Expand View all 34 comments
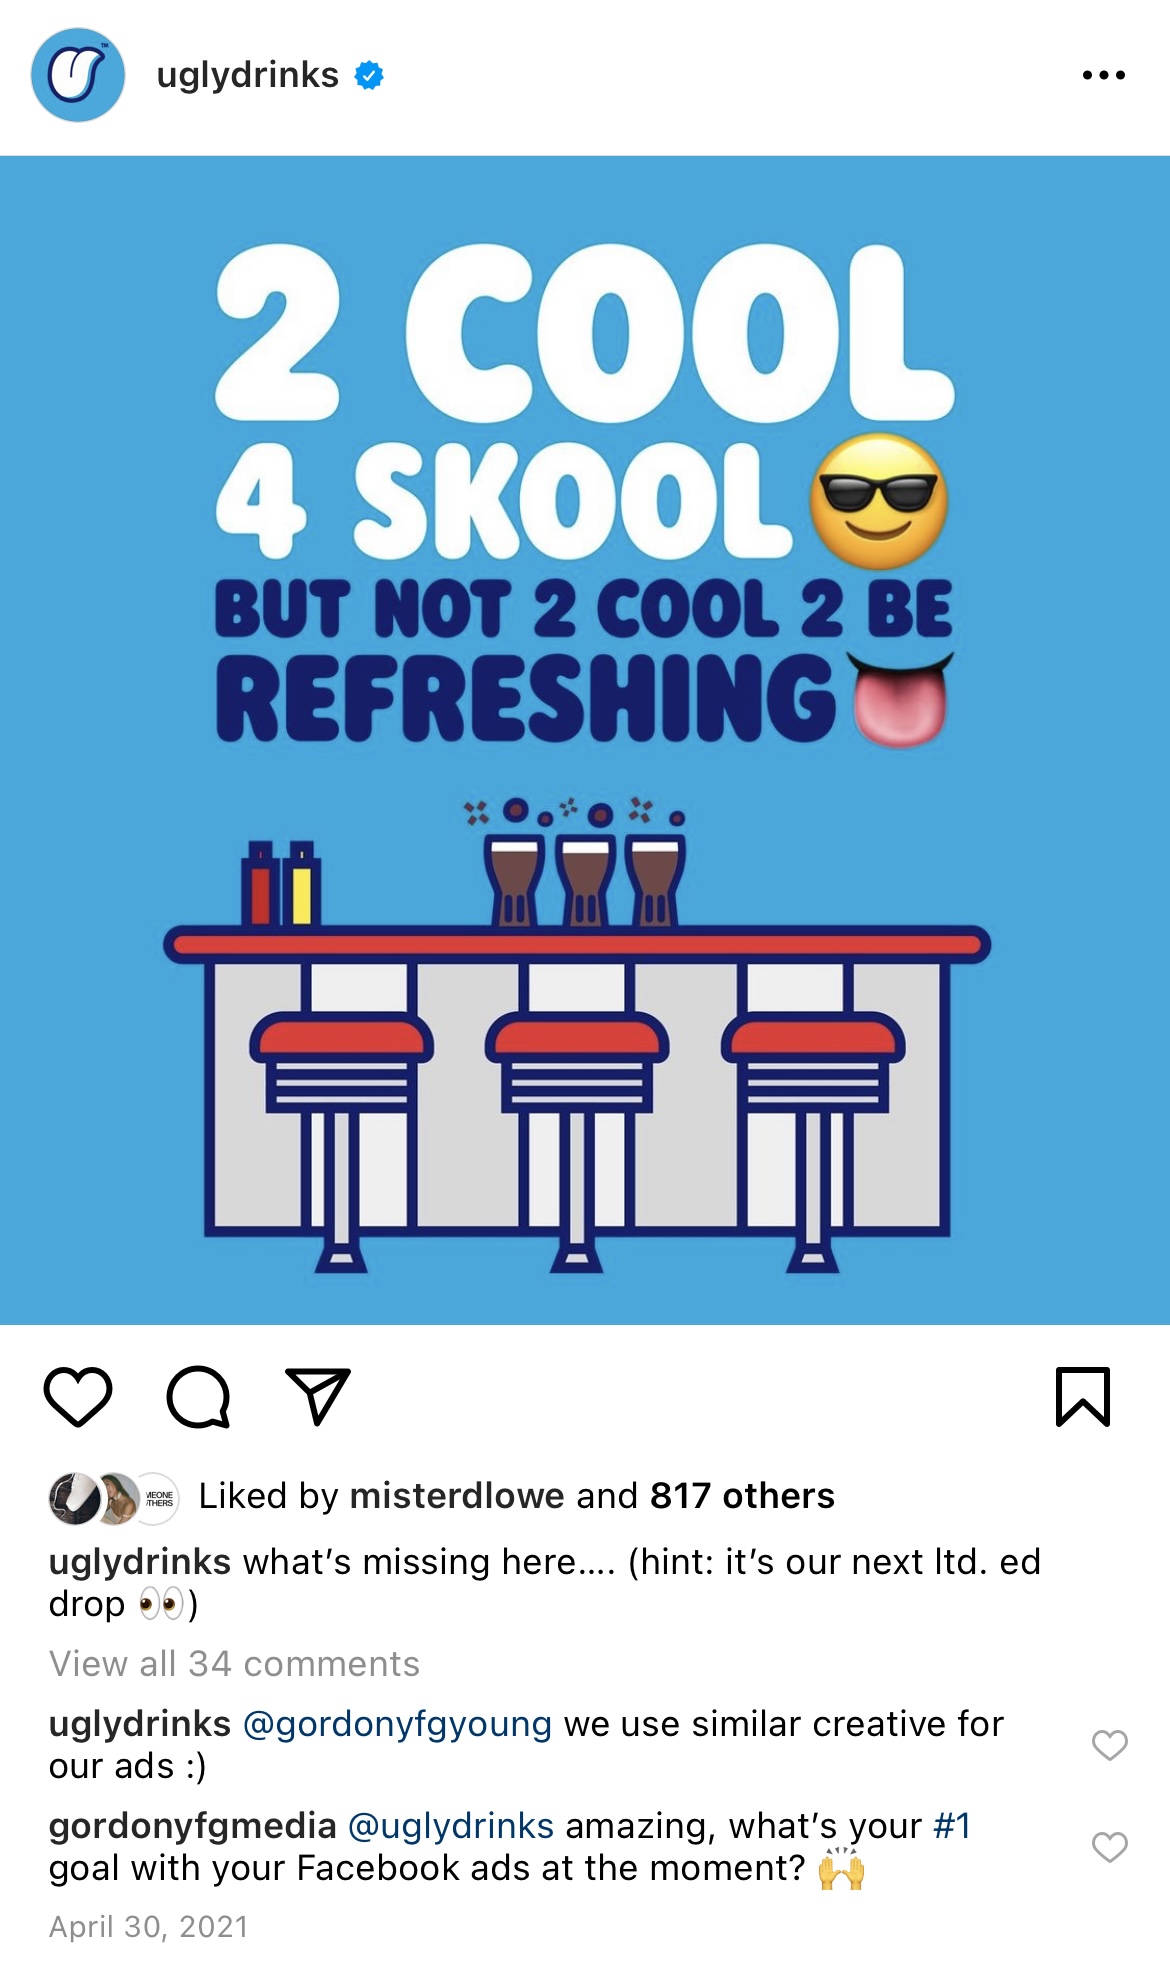The width and height of the screenshot is (1170, 1965). 234,1664
